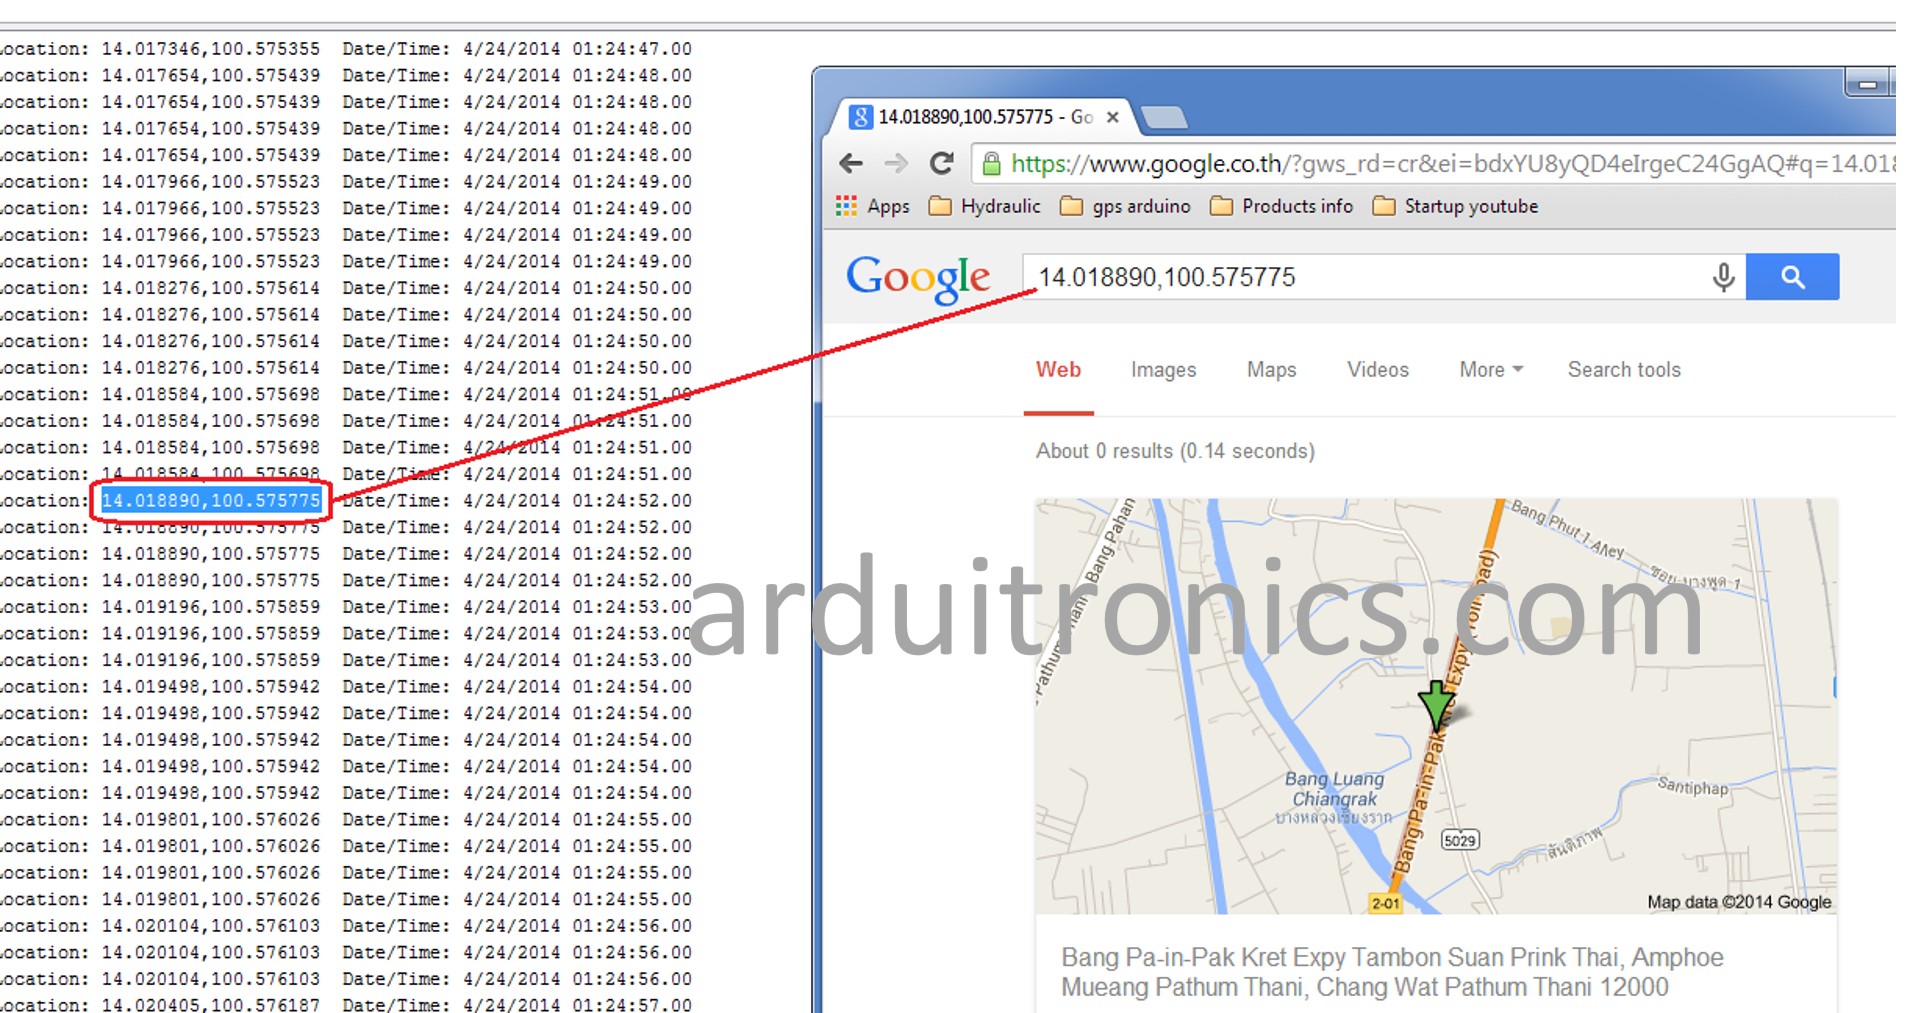1918x1013 pixels.
Task: Click the address bar URL field
Action: click(x=1432, y=163)
